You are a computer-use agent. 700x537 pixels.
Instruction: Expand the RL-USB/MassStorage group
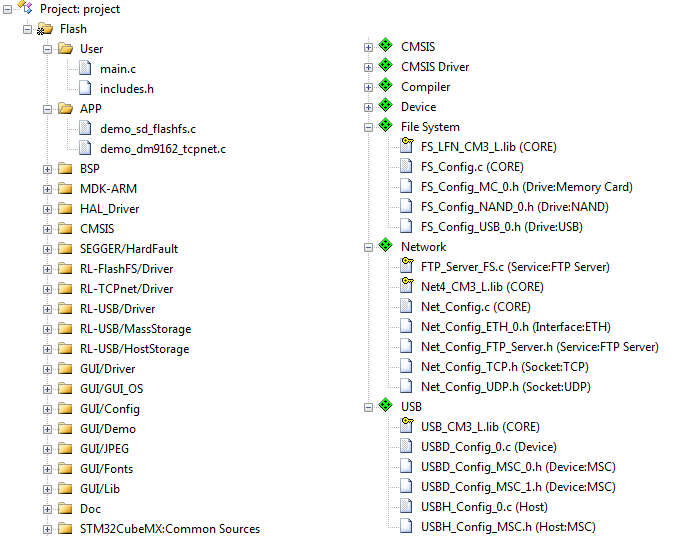(x=47, y=329)
